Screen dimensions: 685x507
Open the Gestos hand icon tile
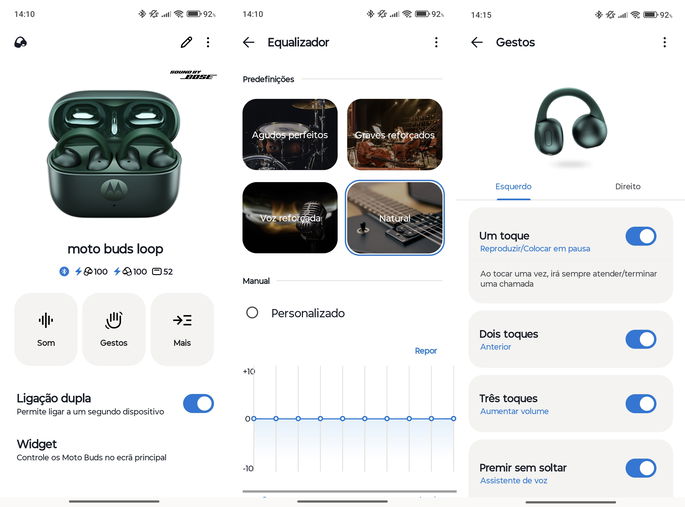[x=114, y=329]
